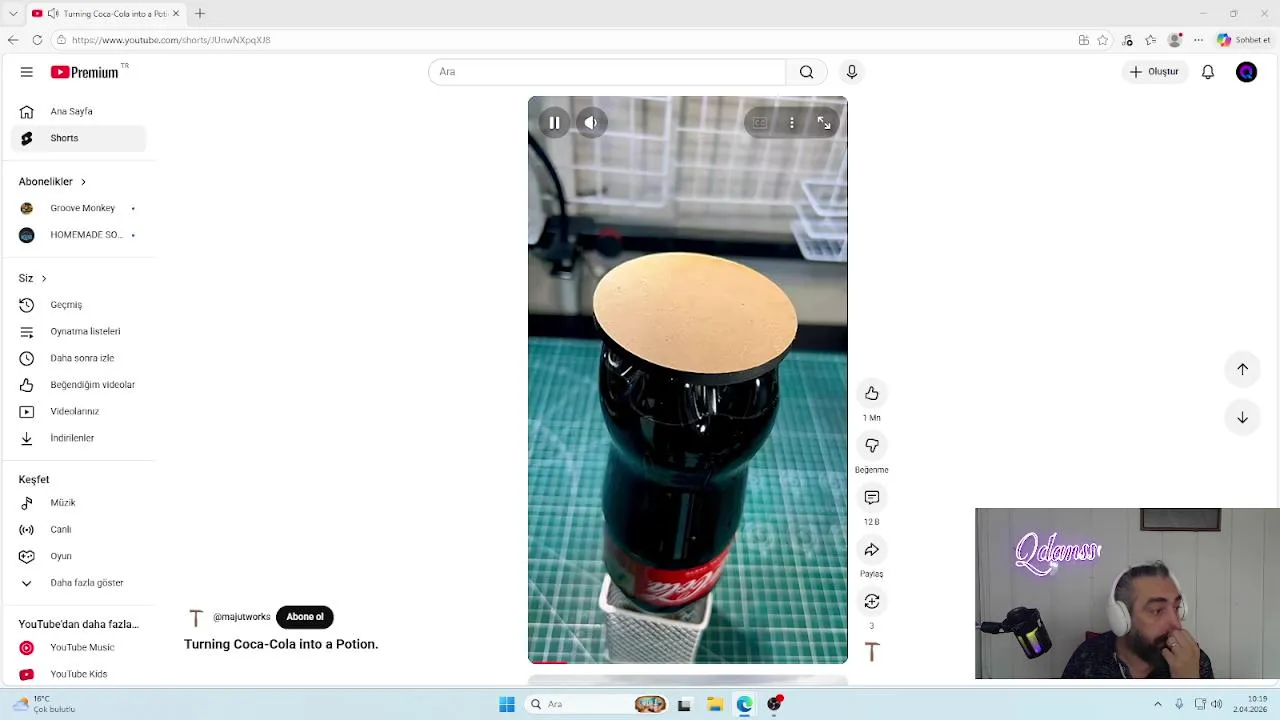This screenshot has width=1280, height=720.
Task: Enter fullscreen for the Short
Action: coord(824,123)
